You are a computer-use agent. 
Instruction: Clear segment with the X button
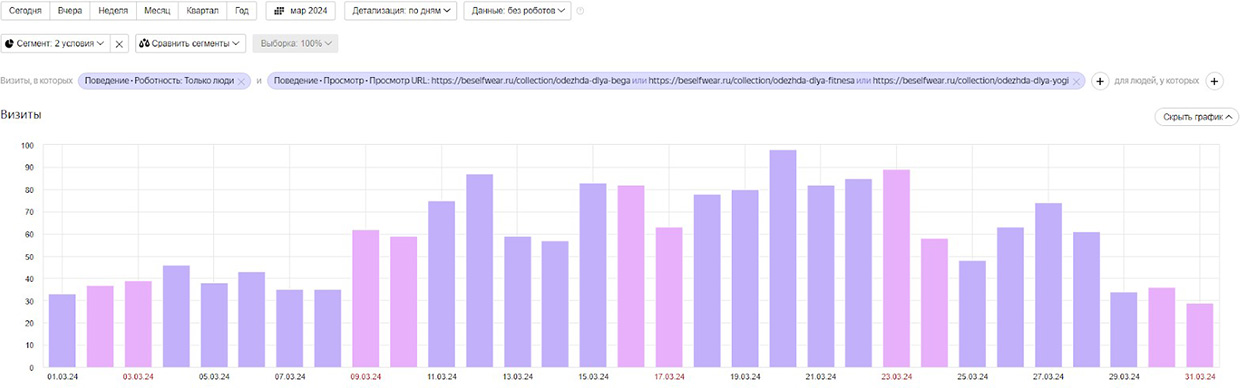(x=119, y=44)
